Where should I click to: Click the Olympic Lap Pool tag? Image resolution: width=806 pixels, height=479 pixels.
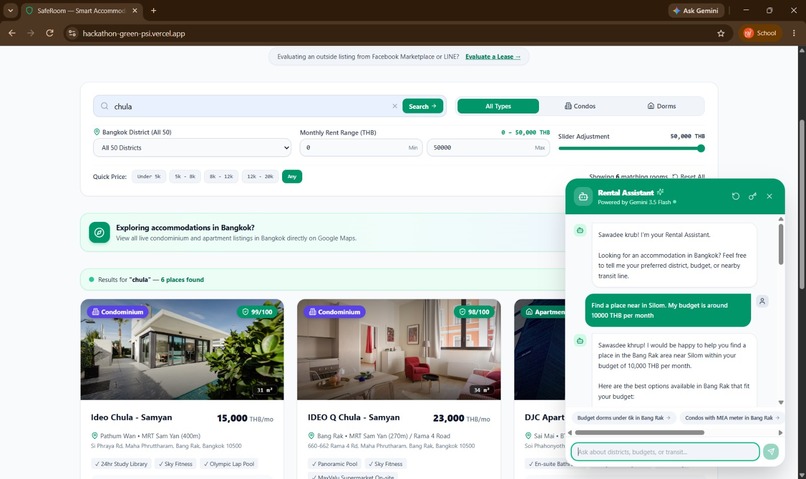(x=229, y=464)
